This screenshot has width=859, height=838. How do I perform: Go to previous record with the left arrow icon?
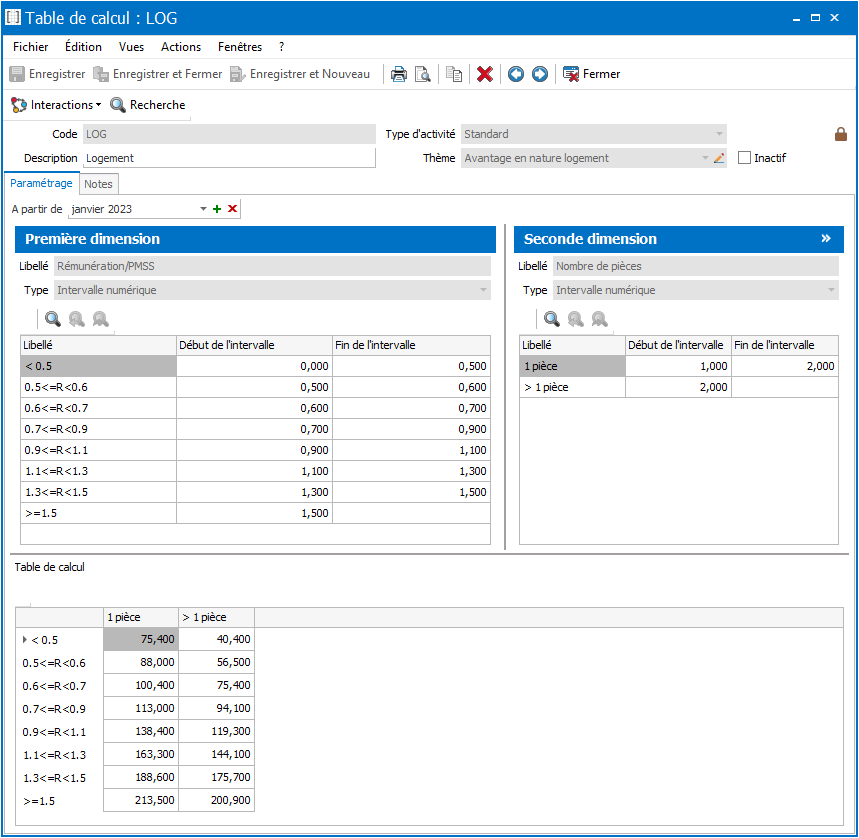coord(516,74)
